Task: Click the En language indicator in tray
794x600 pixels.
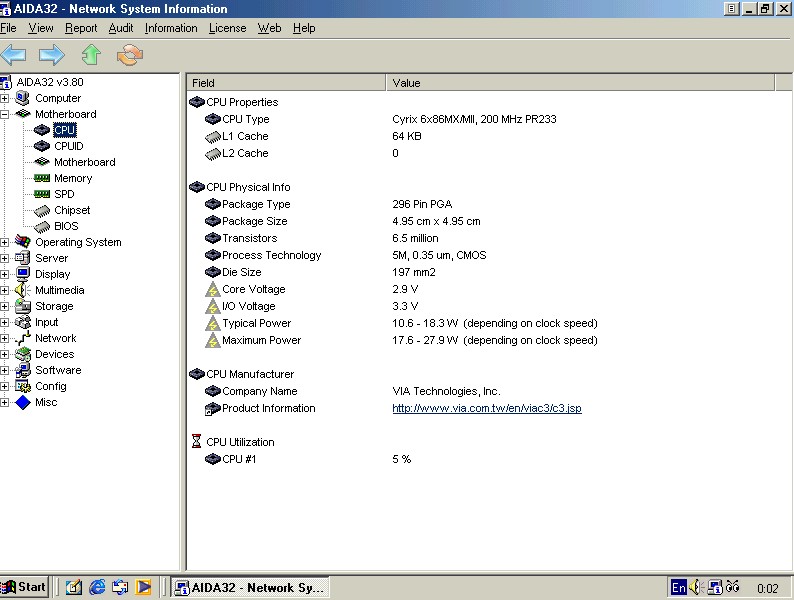Action: click(679, 587)
